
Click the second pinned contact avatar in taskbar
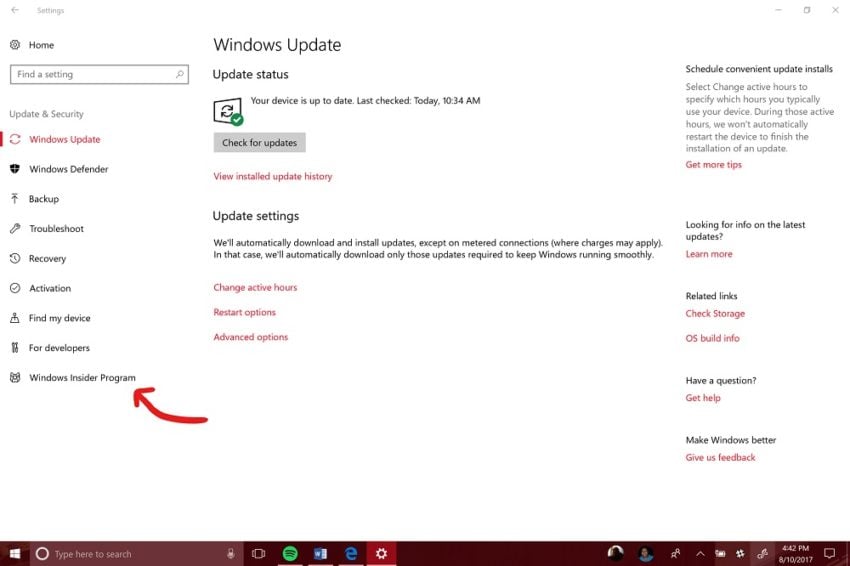click(x=645, y=554)
